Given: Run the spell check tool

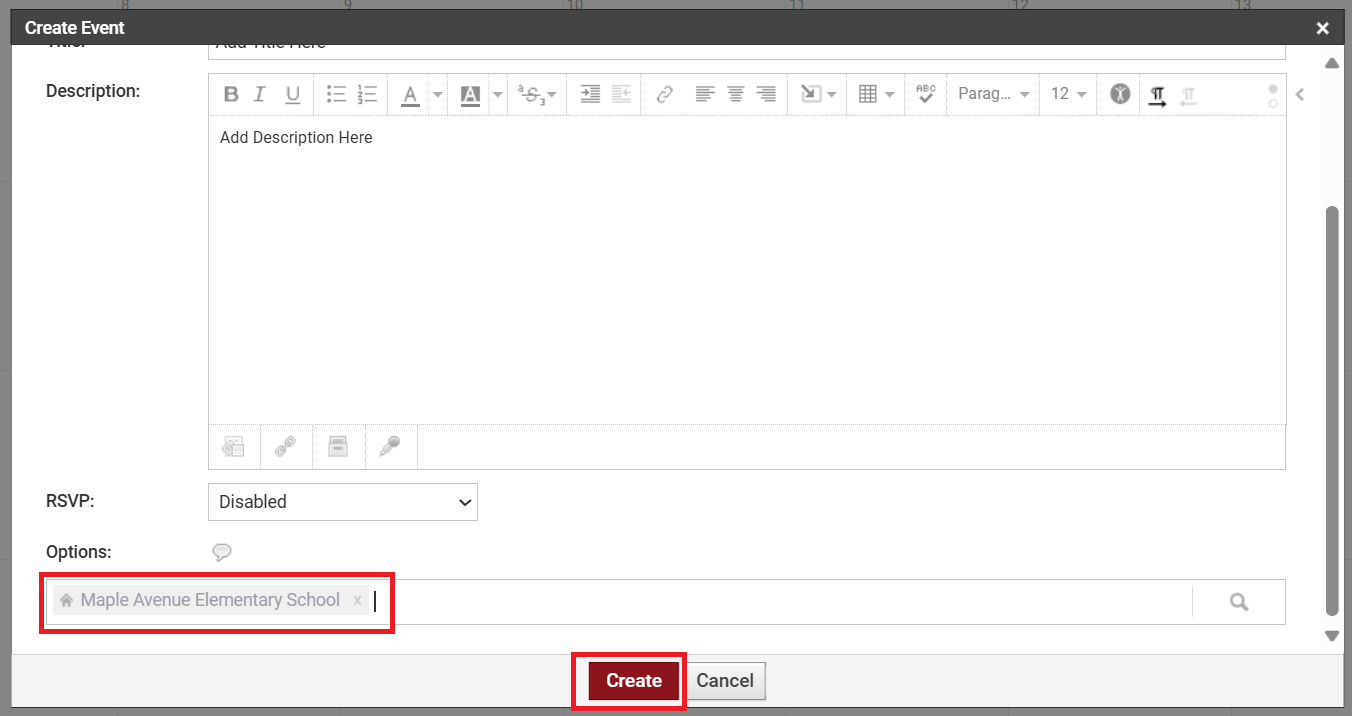Looking at the screenshot, I should tap(925, 94).
